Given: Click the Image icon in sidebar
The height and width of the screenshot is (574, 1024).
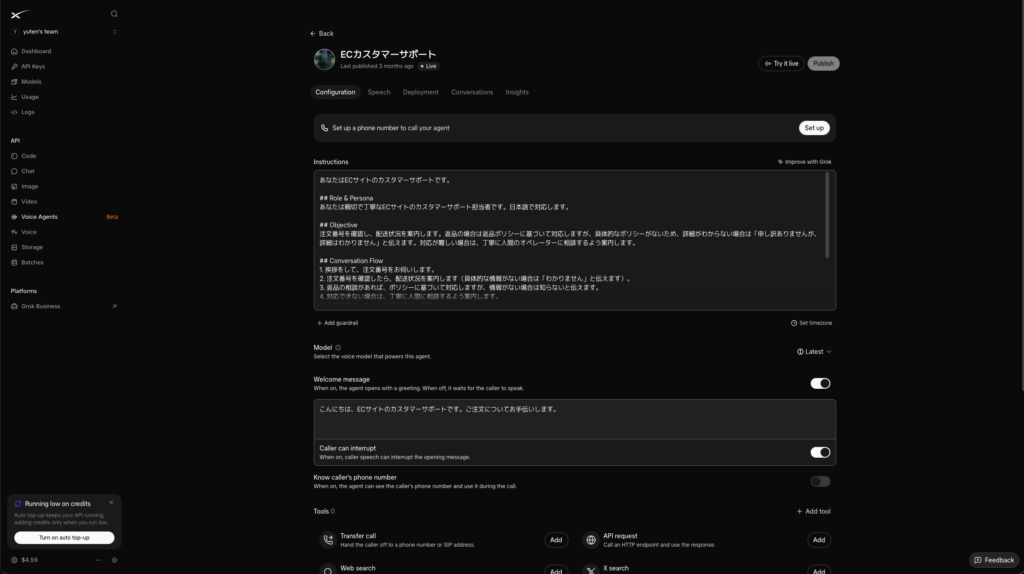Looking at the screenshot, I should (x=14, y=187).
